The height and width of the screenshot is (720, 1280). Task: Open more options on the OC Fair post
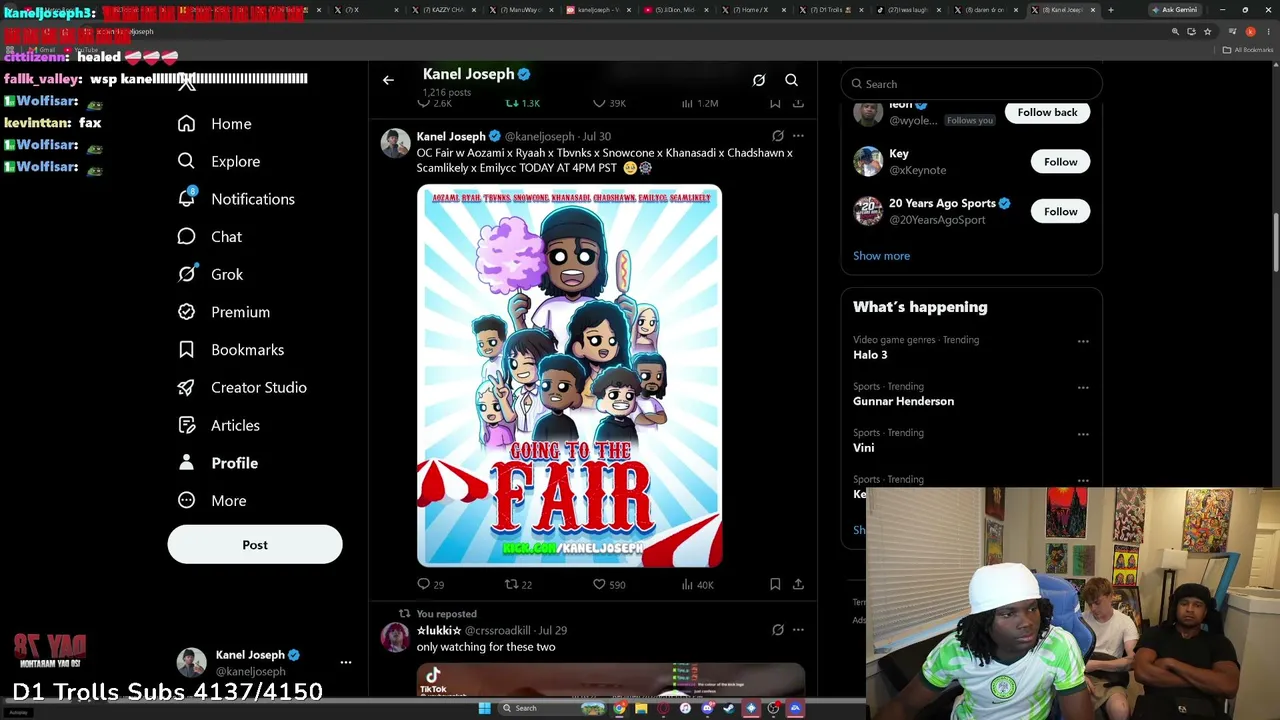tap(798, 136)
